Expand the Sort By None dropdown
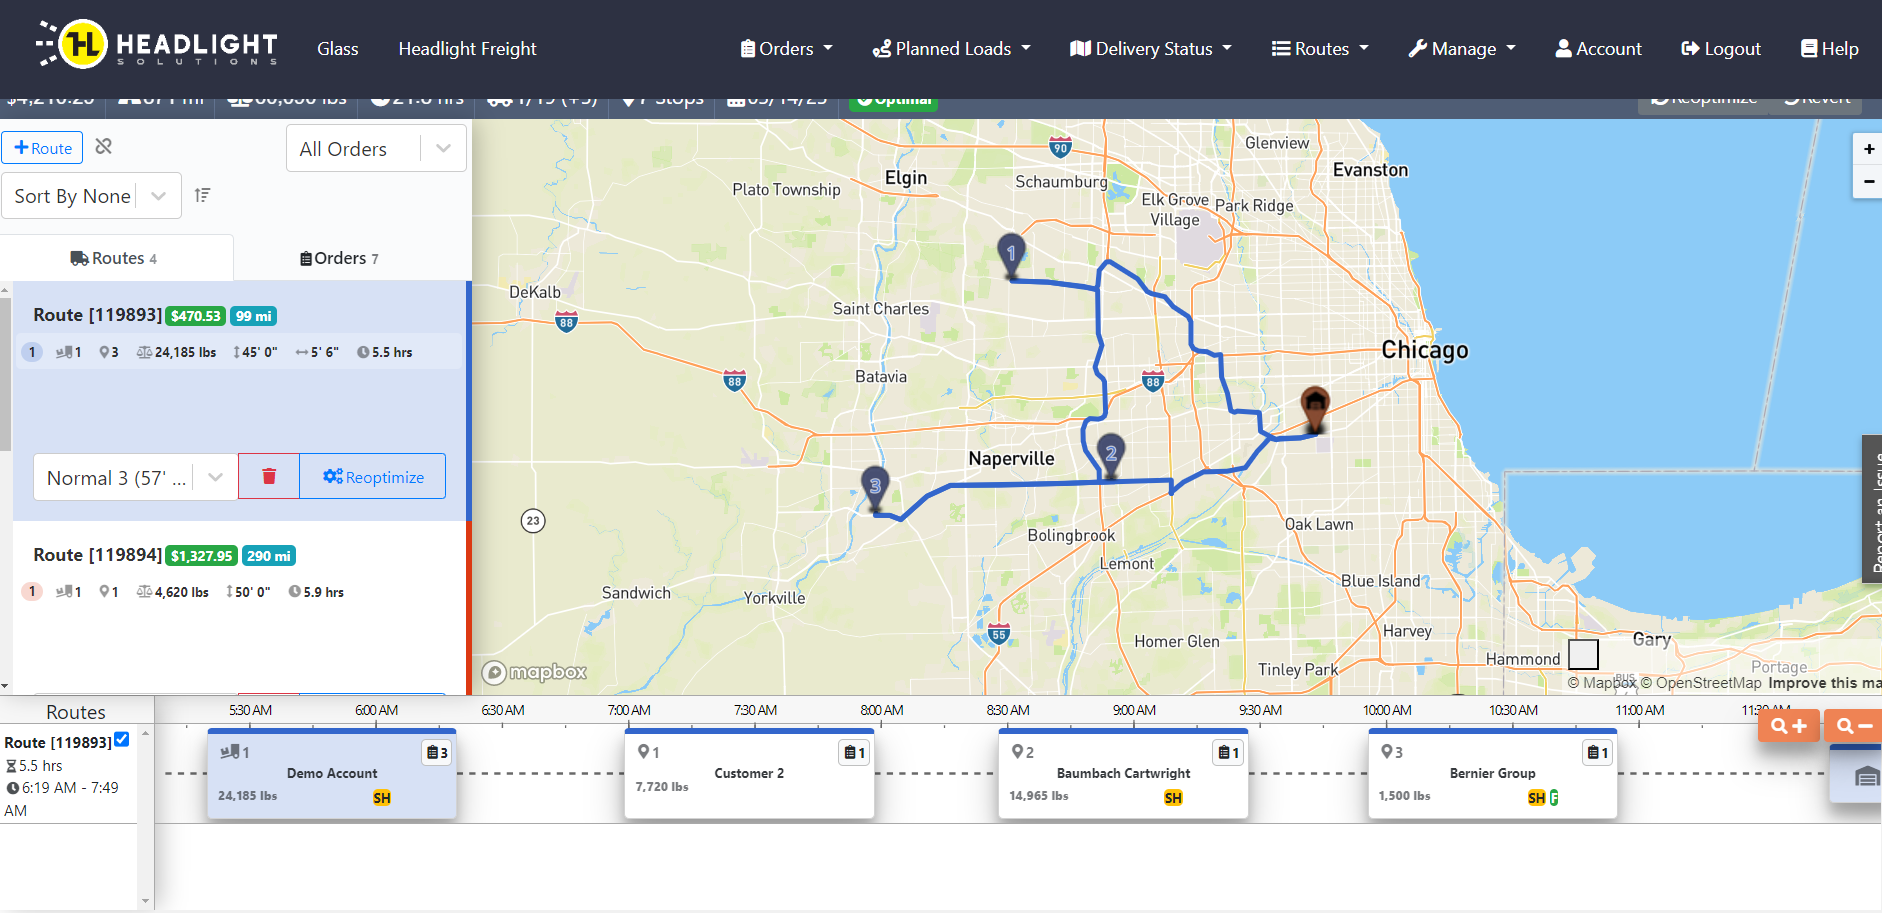 tap(91, 195)
